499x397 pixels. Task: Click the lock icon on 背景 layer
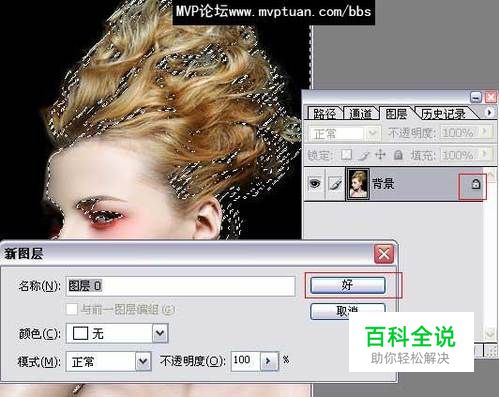click(476, 184)
